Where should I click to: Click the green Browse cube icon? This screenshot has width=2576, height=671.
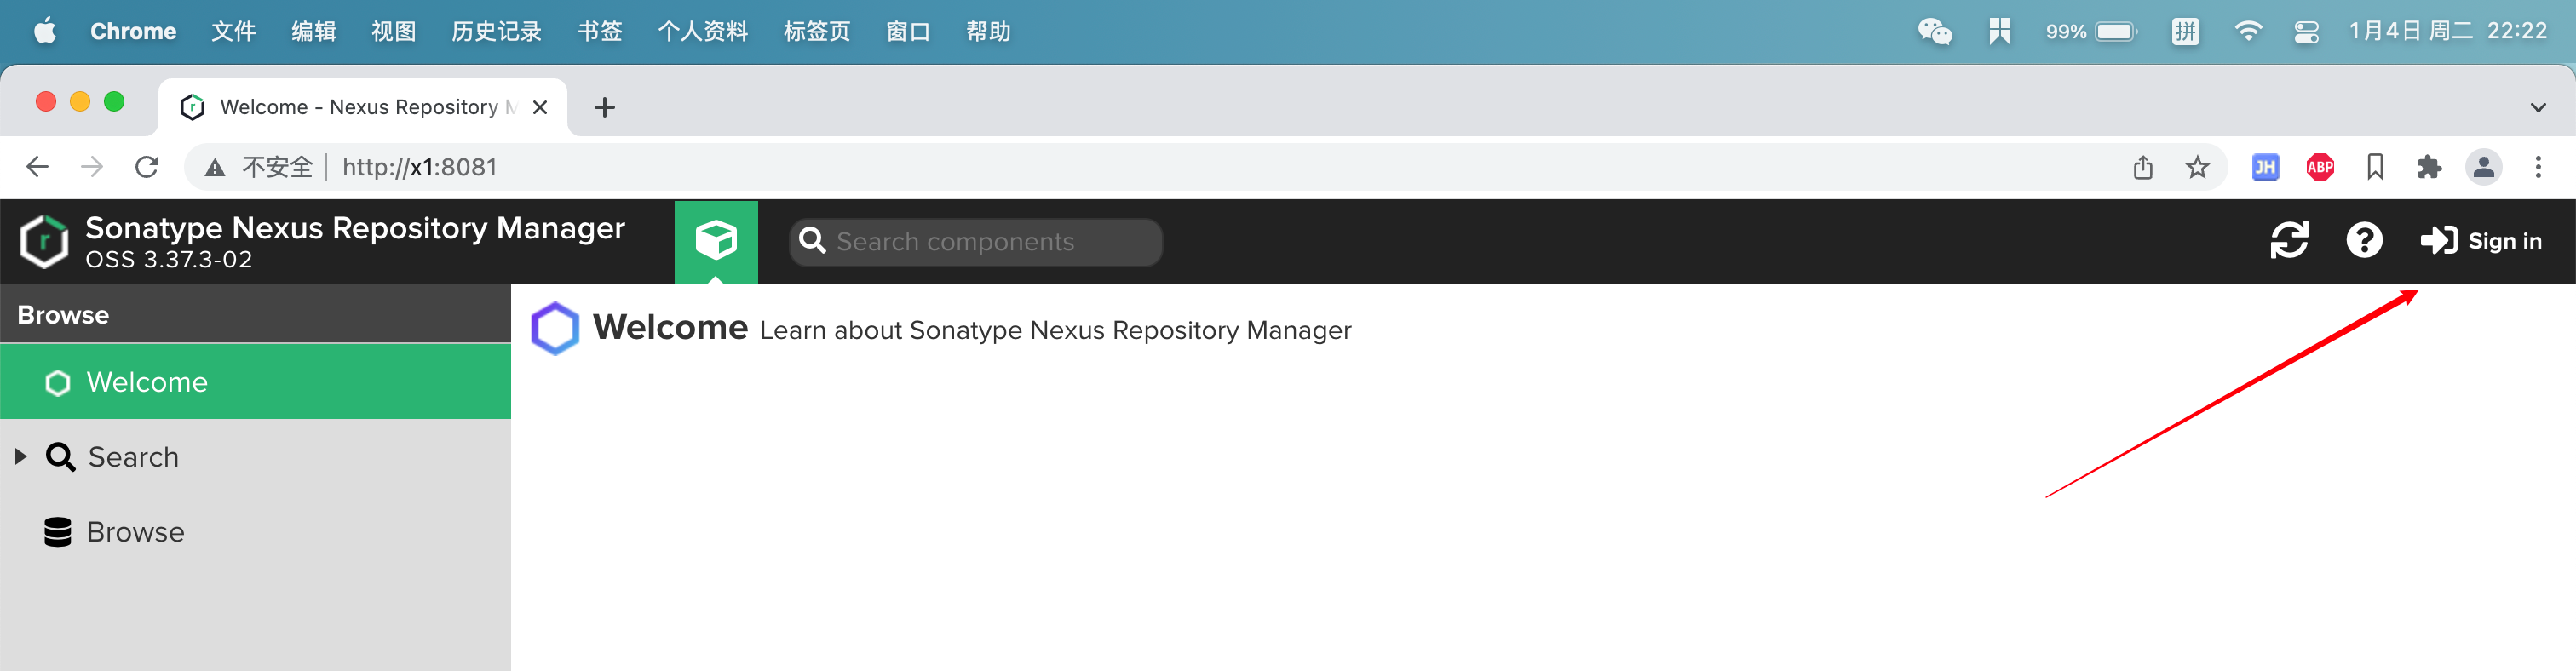click(716, 242)
